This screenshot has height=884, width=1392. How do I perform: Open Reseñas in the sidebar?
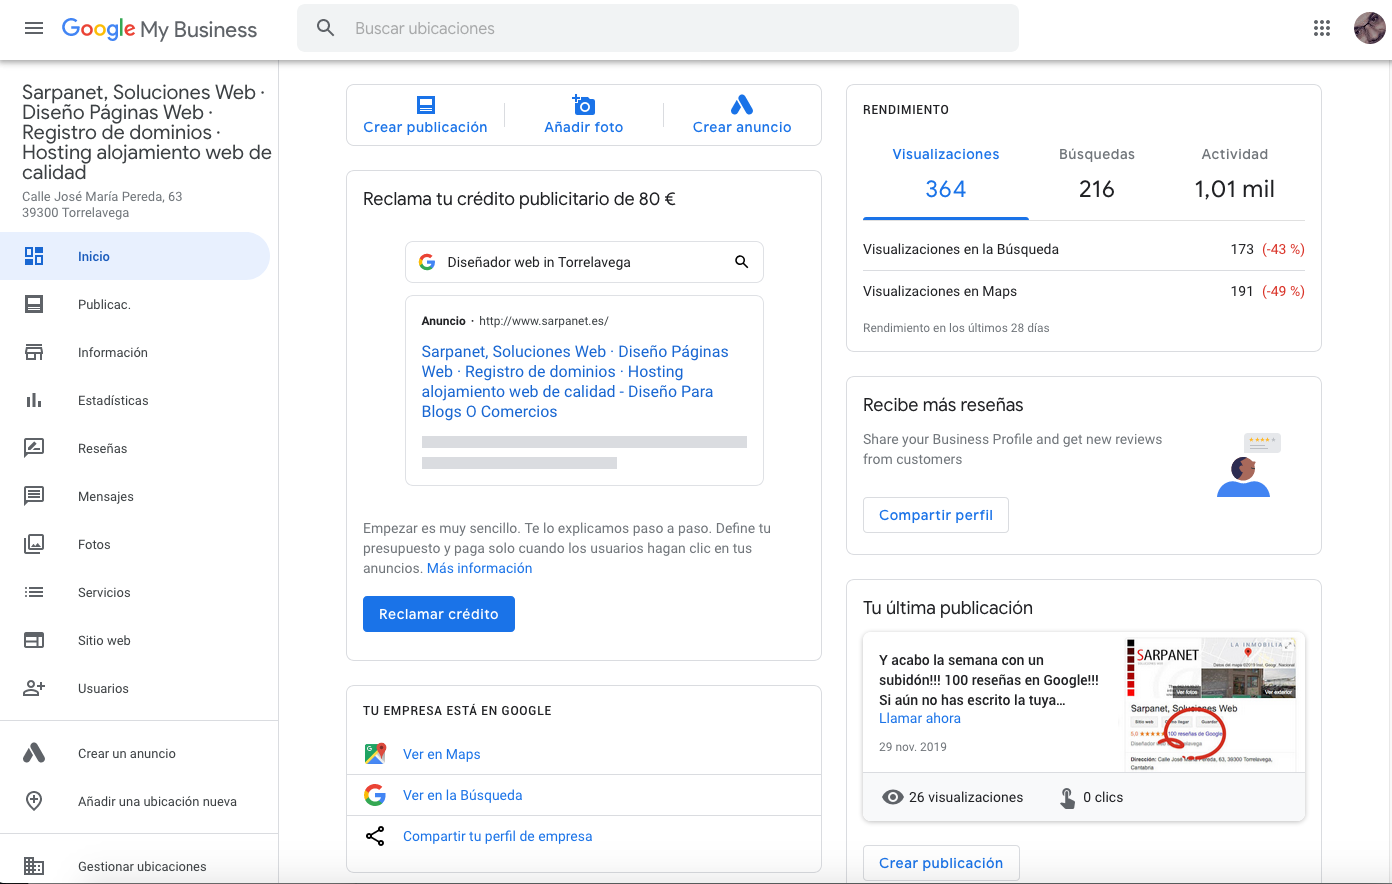coord(135,448)
